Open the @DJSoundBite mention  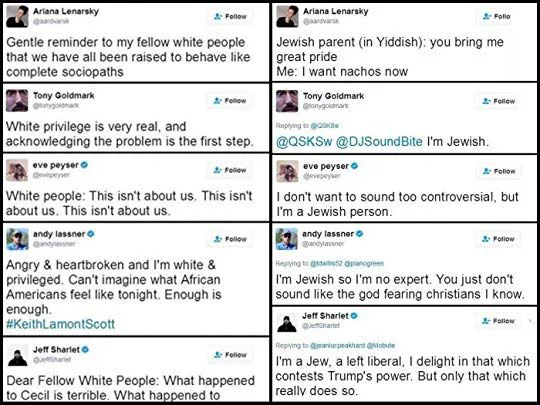click(x=379, y=142)
